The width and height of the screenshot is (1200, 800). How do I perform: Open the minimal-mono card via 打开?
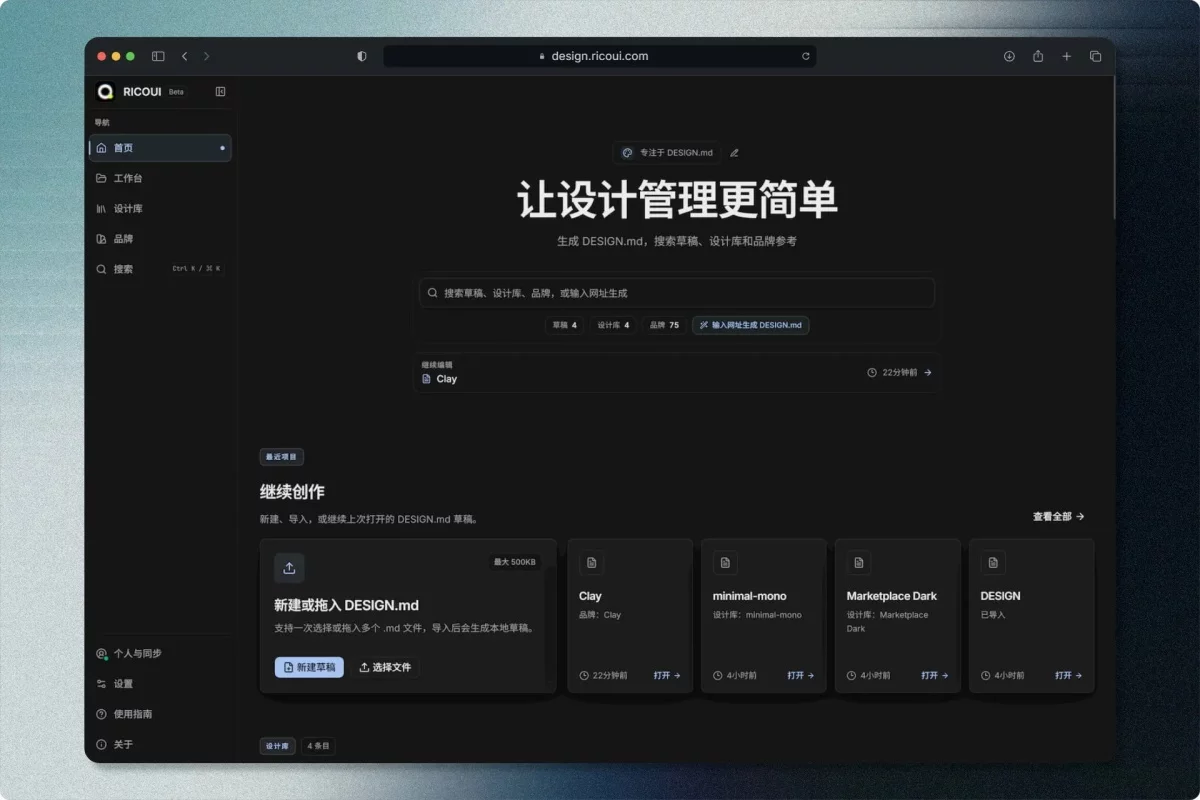pyautogui.click(x=800, y=676)
